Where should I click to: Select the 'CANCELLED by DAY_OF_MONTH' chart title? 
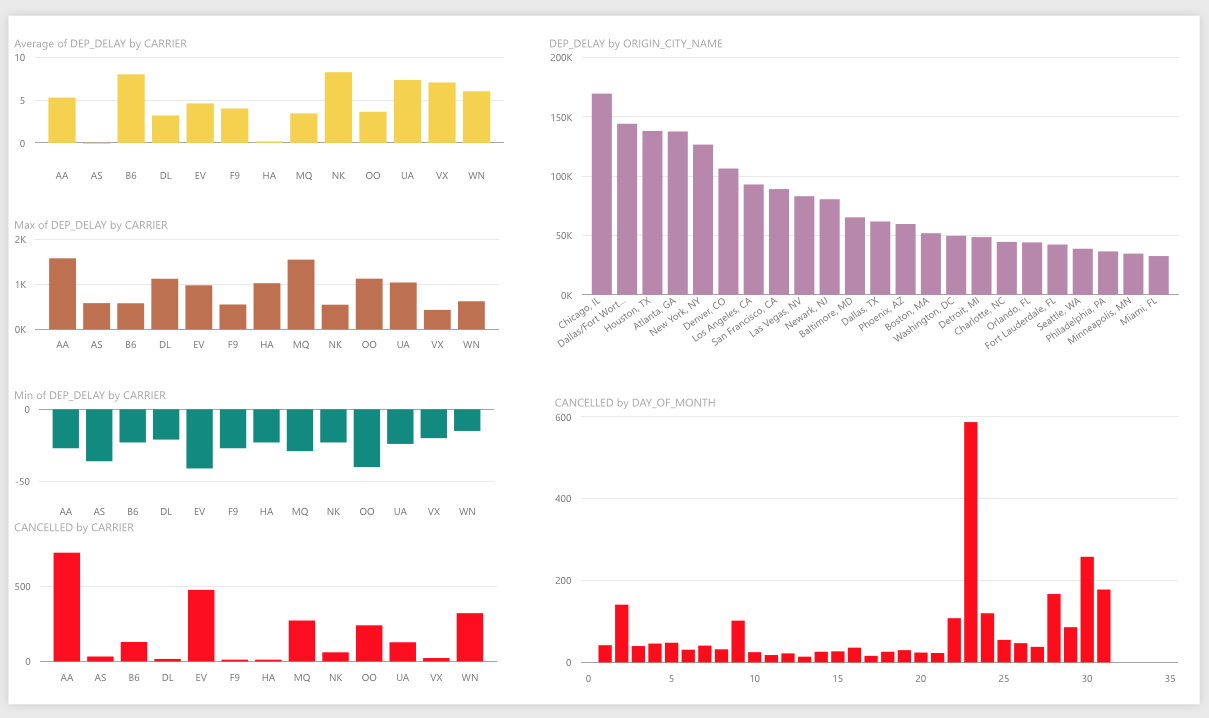(x=635, y=403)
